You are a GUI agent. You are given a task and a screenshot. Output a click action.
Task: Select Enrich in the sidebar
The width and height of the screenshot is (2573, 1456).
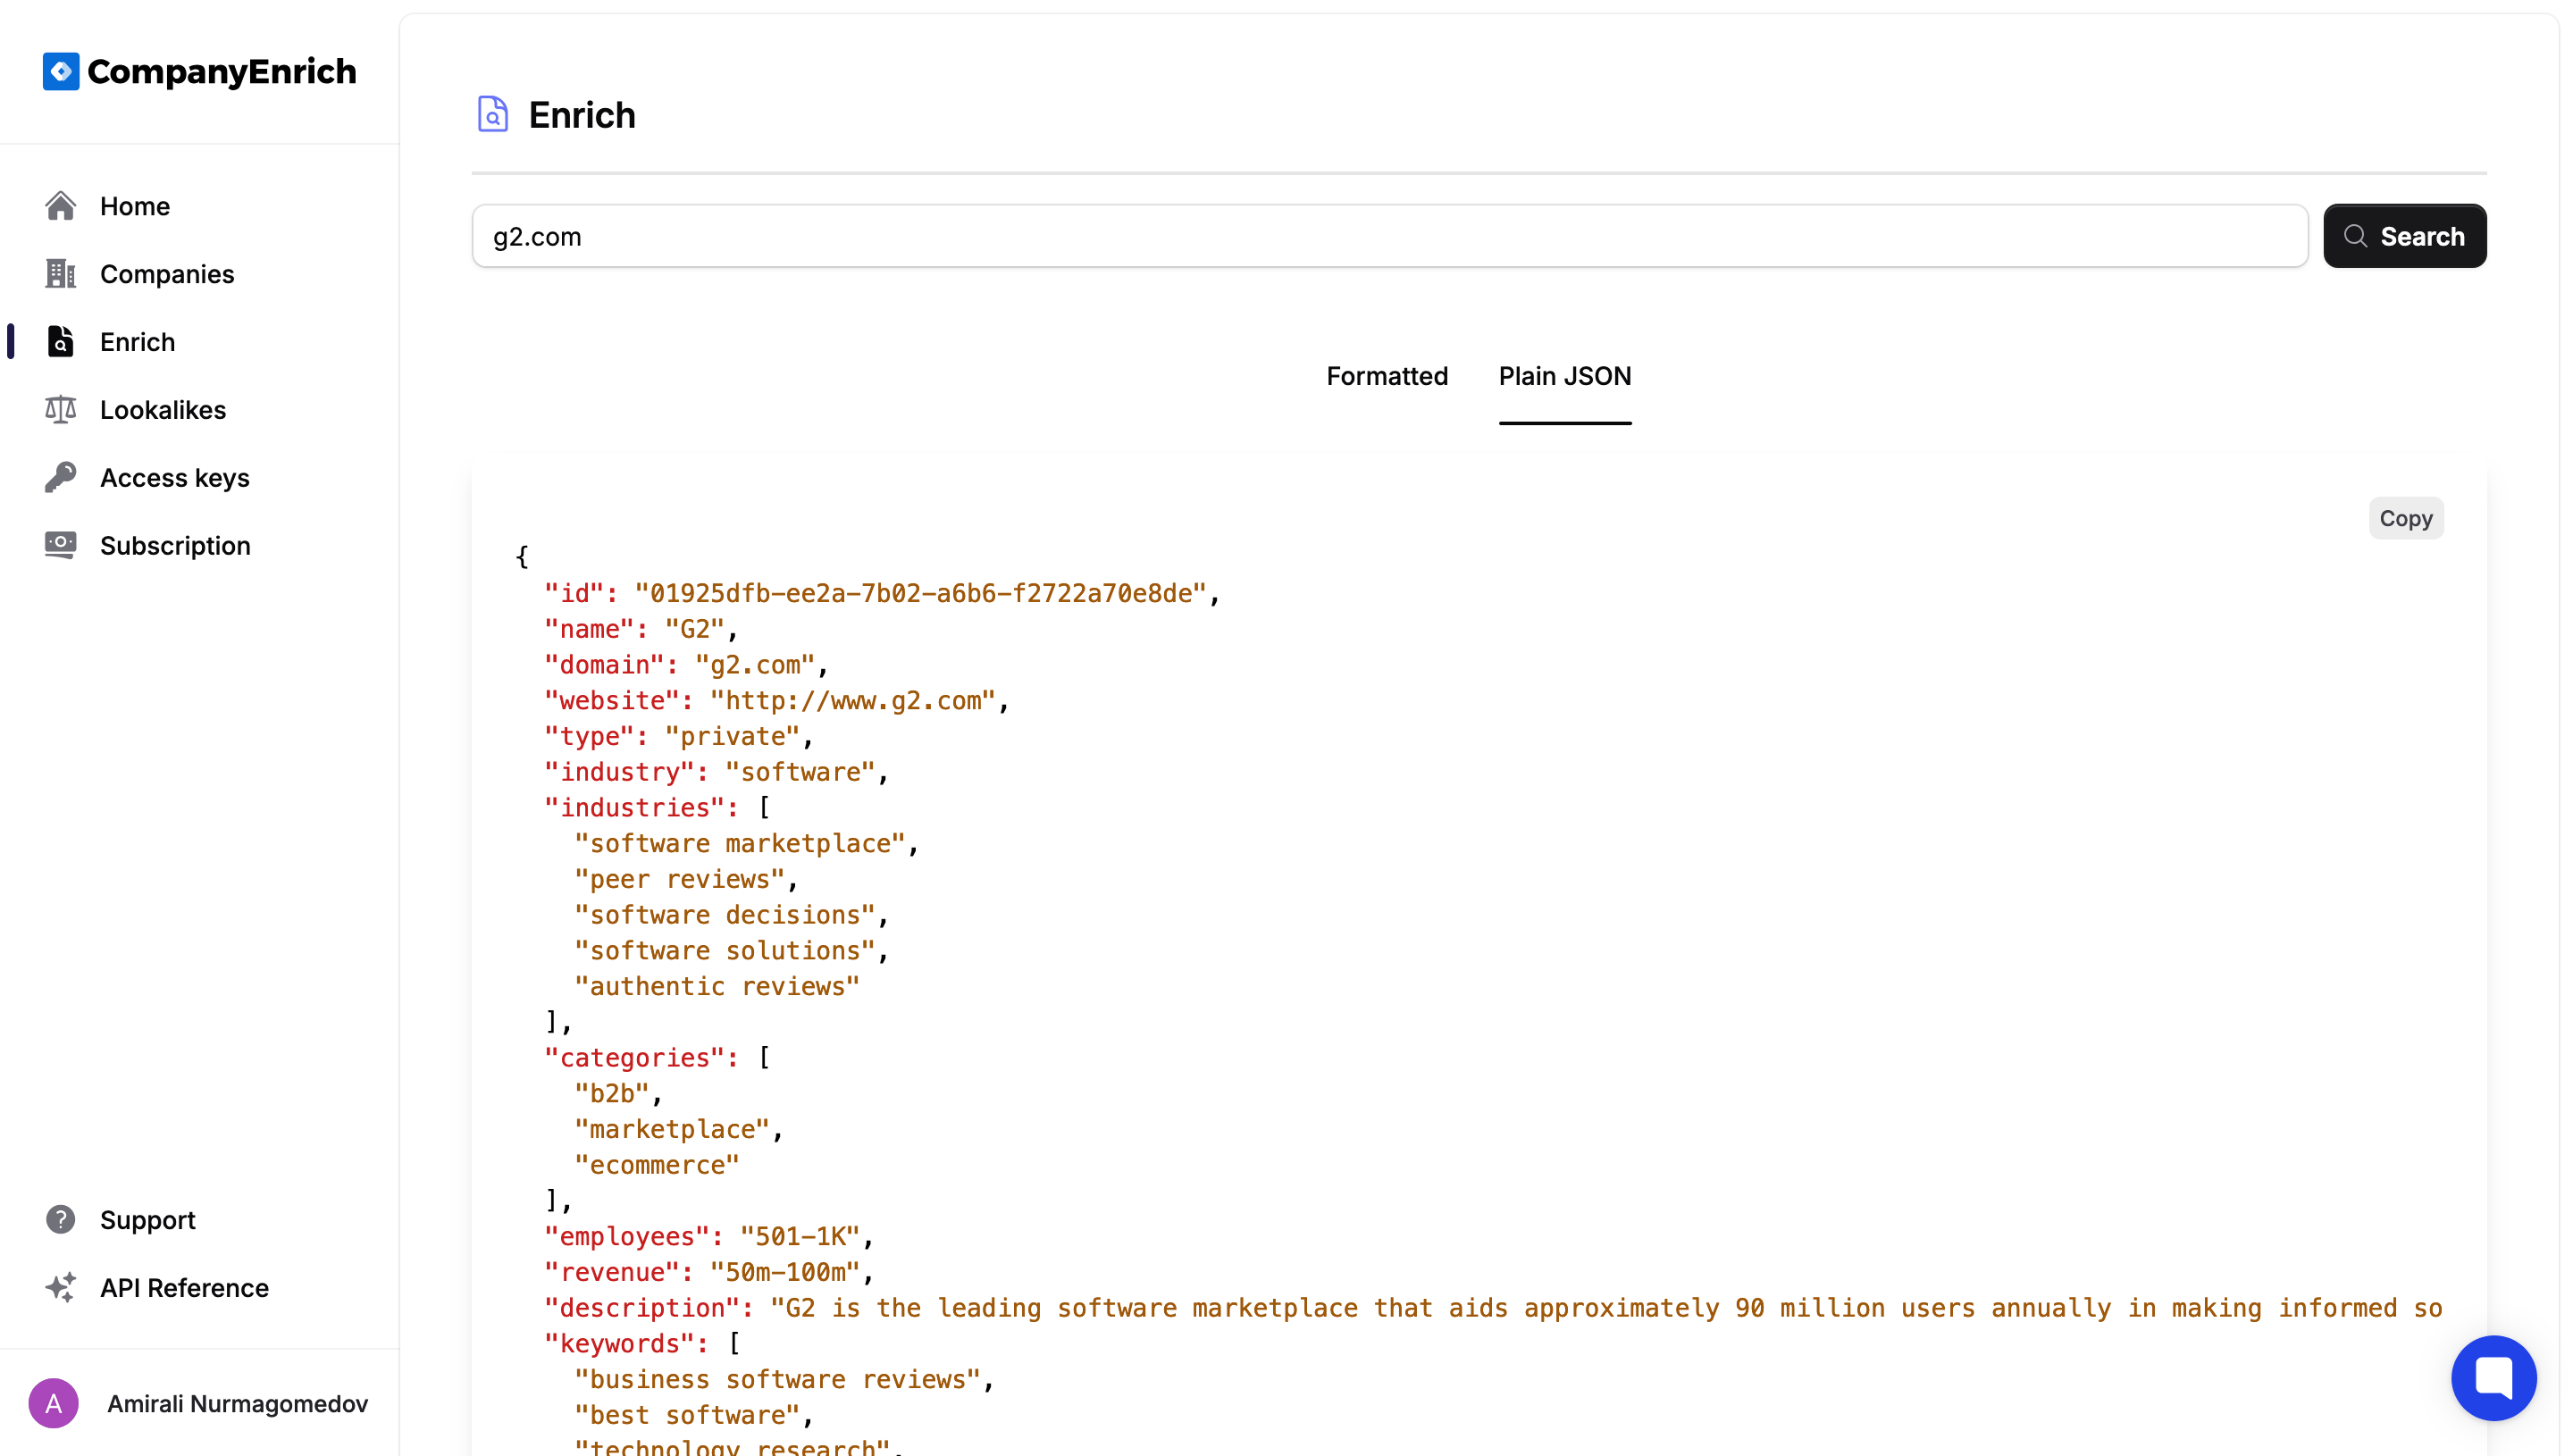pyautogui.click(x=138, y=342)
